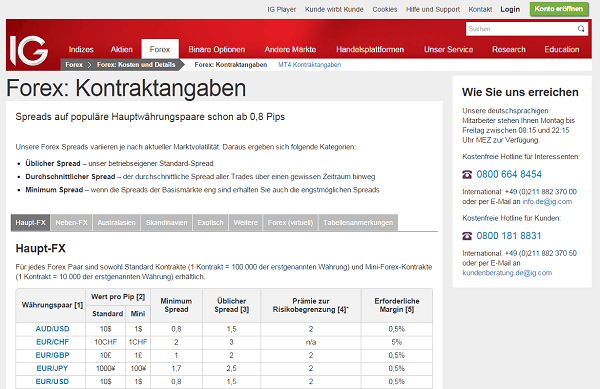
Task: Click the Forex: Kontraktangaben page heading
Action: 126,88
